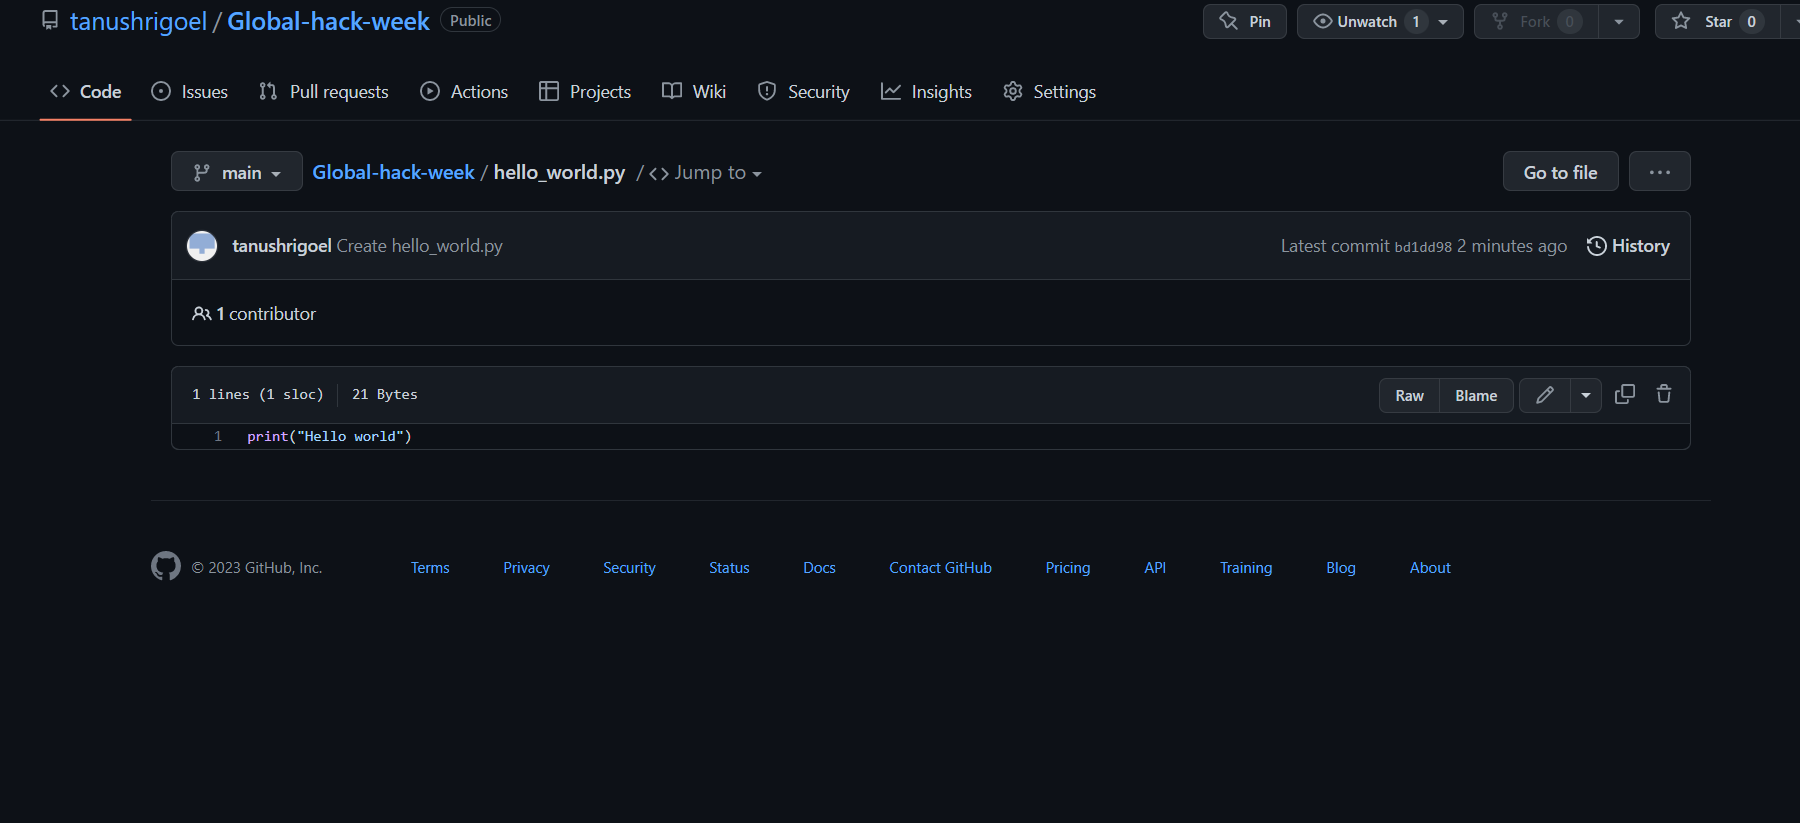The height and width of the screenshot is (823, 1800).
Task: Open the Insights tab
Action: (926, 91)
